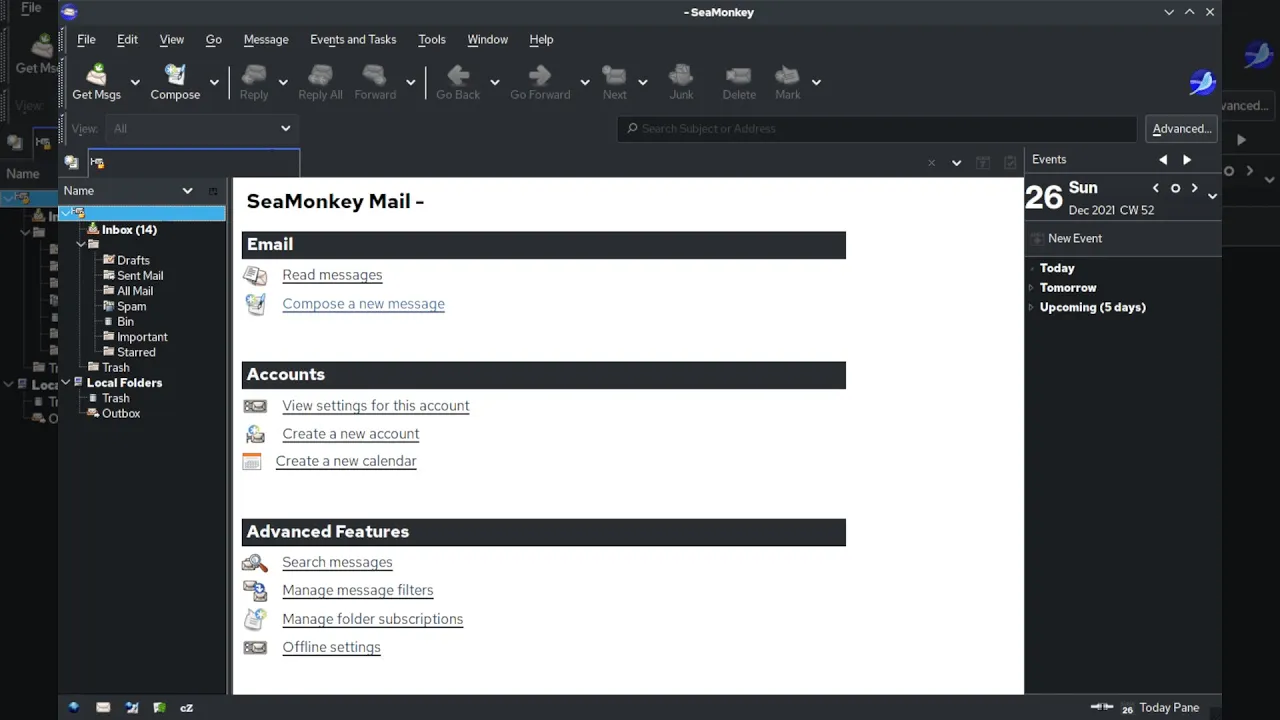Click the Compose a new message link

pyautogui.click(x=363, y=304)
